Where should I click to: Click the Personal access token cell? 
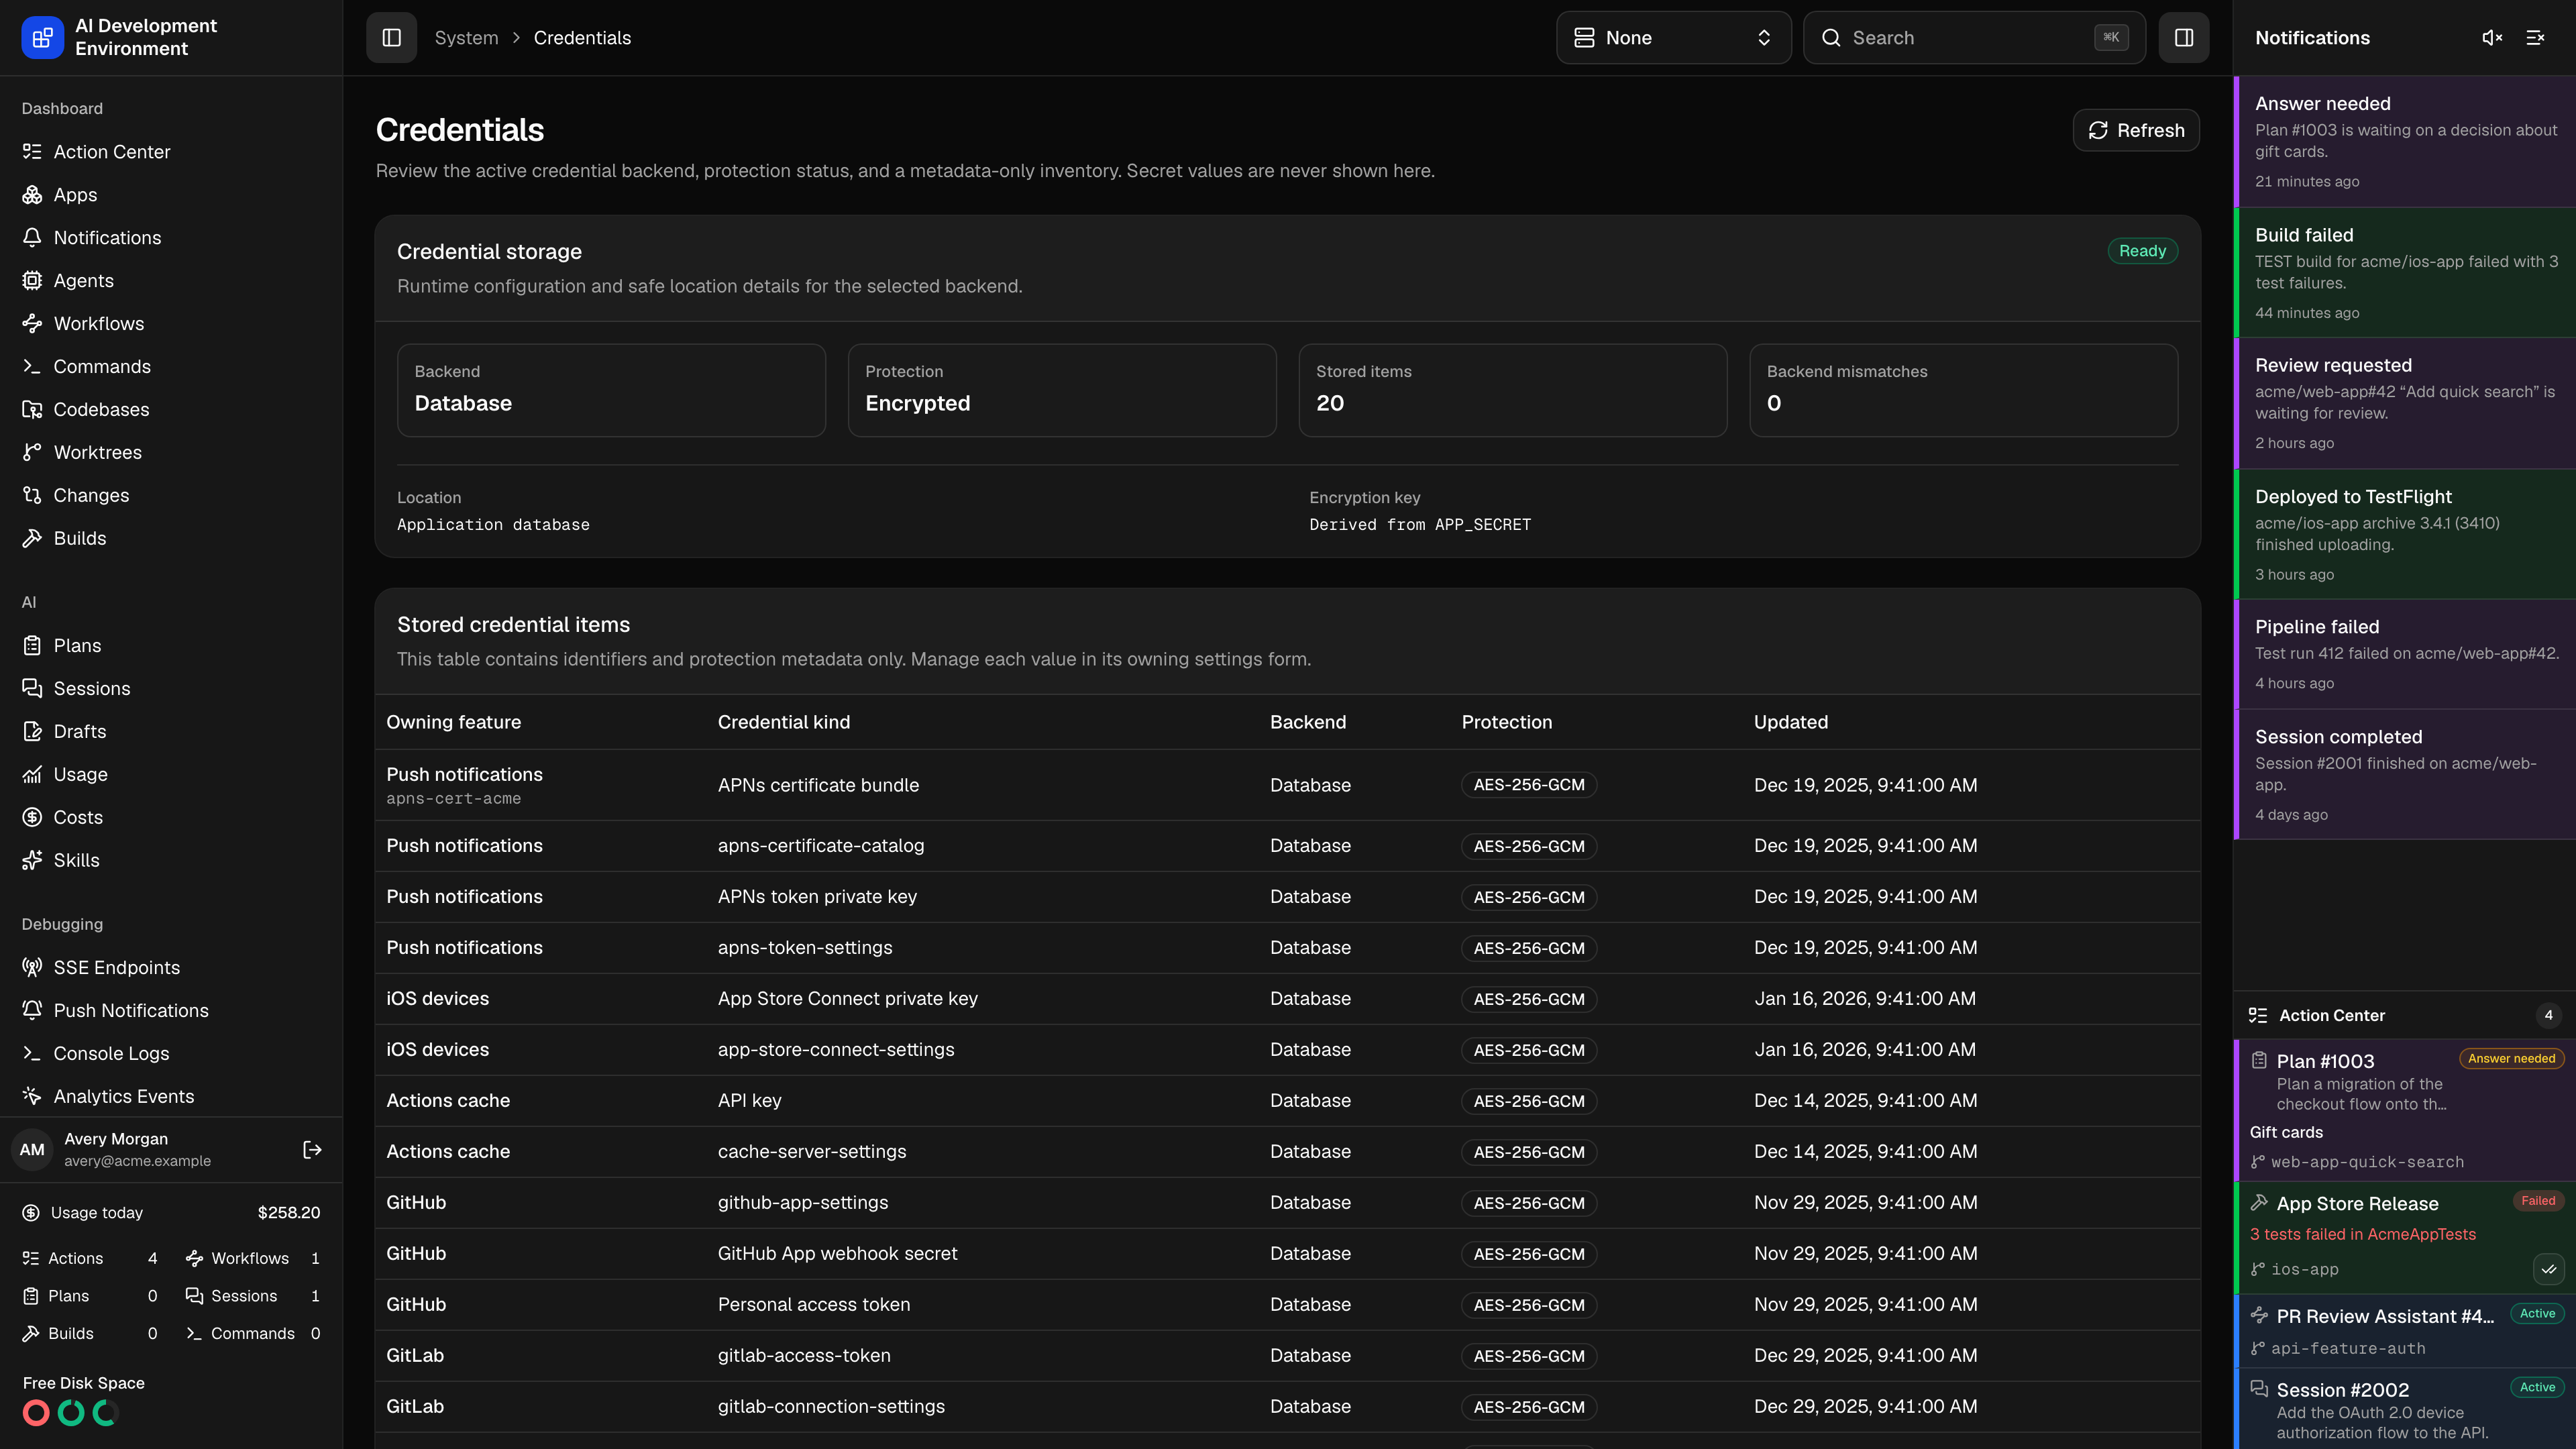(x=813, y=1305)
